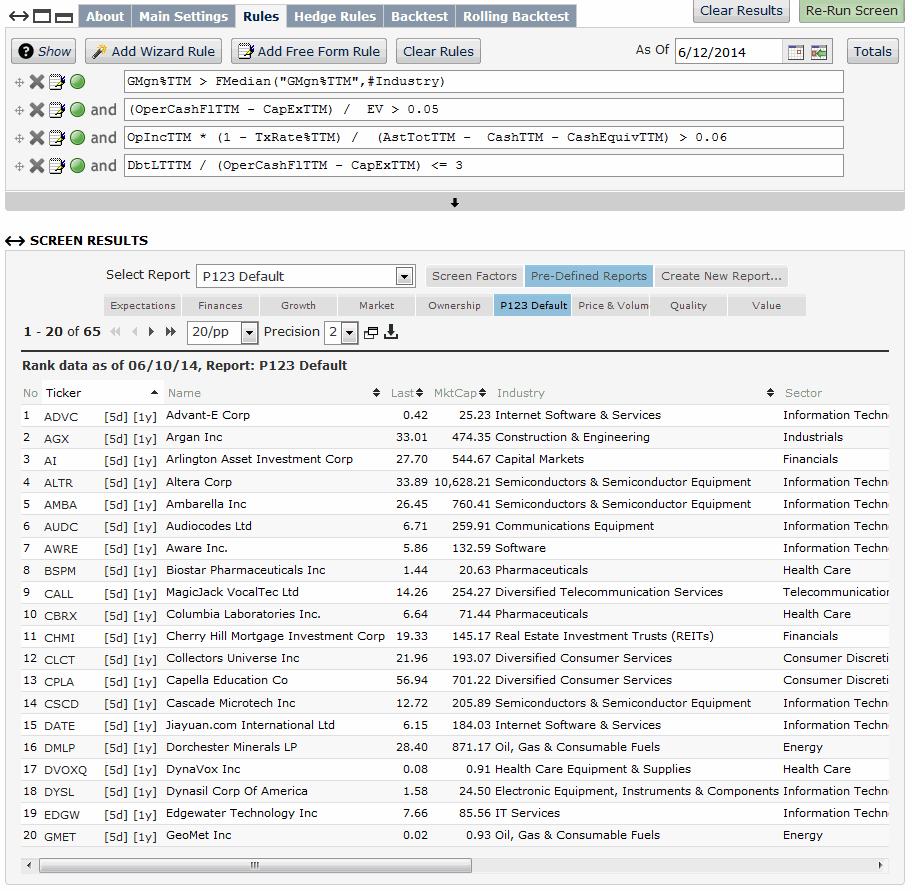The width and height of the screenshot is (912, 891).
Task: Click the GMgn%TTM rule text field
Action: click(483, 81)
